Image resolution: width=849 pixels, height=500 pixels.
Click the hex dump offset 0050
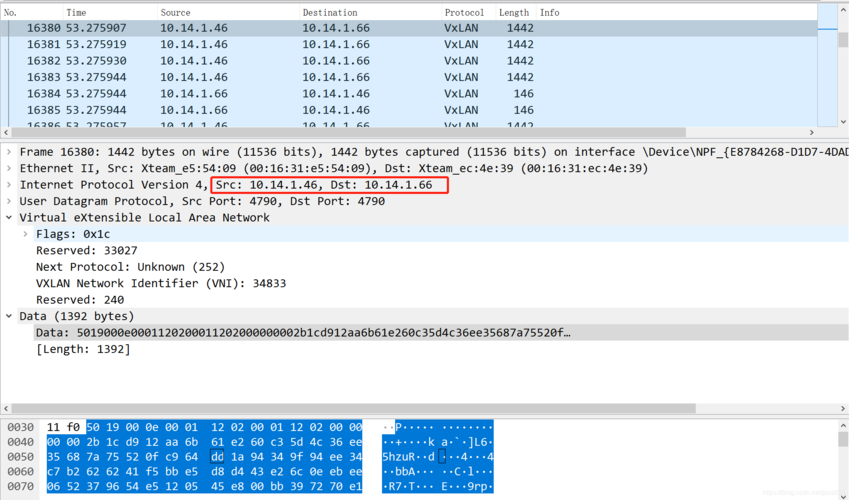click(21, 457)
